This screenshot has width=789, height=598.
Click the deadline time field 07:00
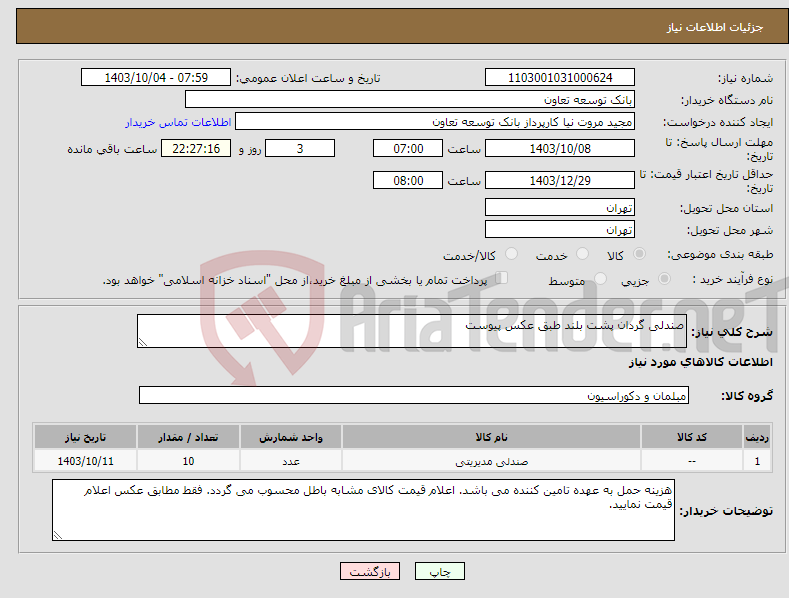[408, 148]
